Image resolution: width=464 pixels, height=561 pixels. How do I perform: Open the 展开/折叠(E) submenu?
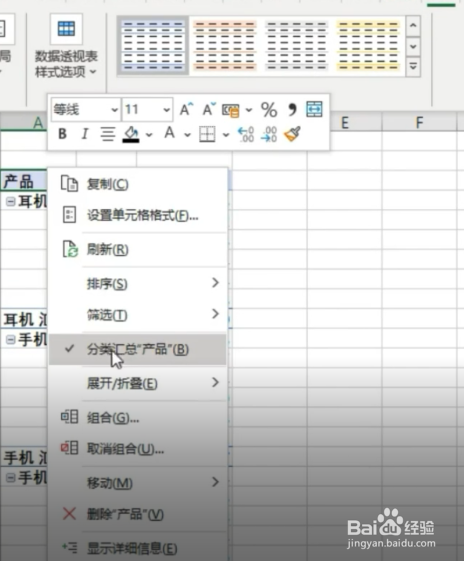pos(138,384)
